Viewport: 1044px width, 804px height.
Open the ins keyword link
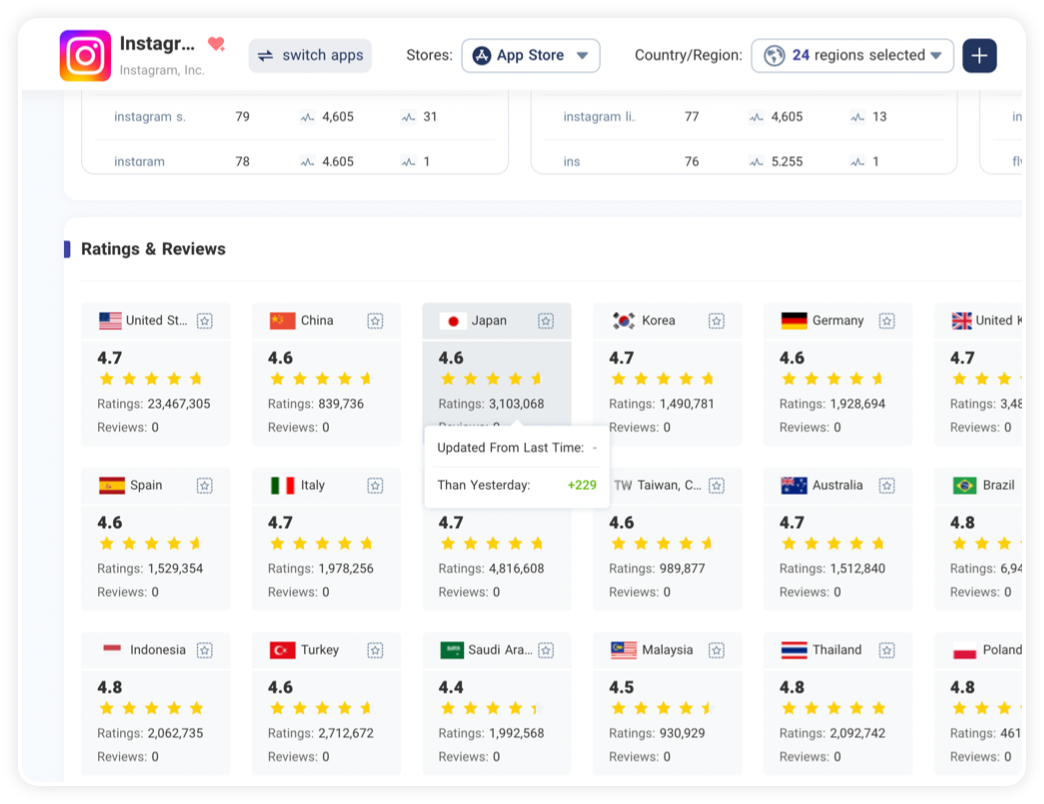click(x=571, y=161)
